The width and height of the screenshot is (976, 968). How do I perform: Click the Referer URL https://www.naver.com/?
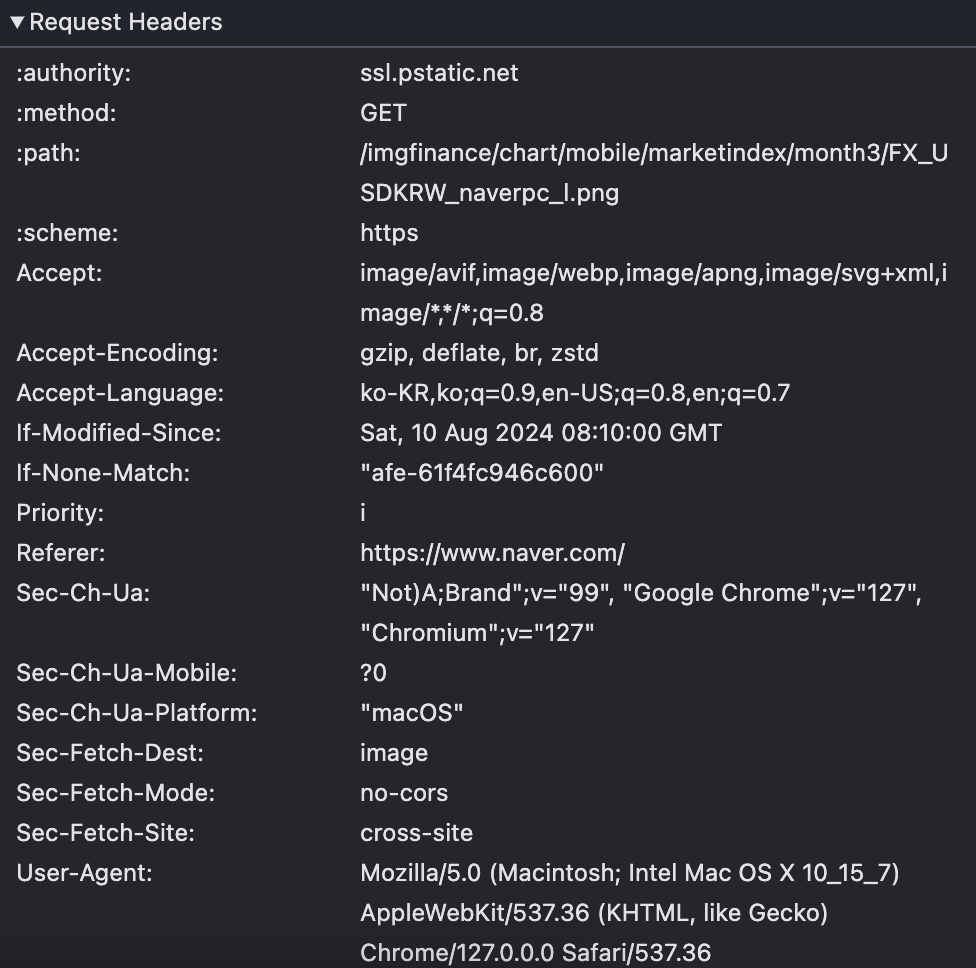pyautogui.click(x=492, y=553)
